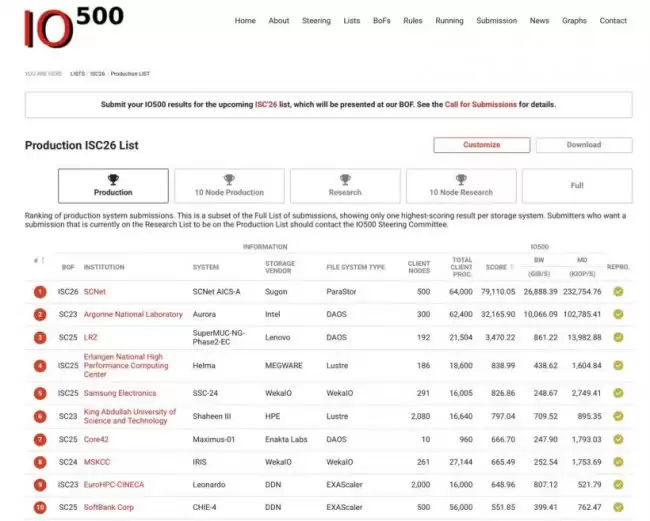
Task: Open the LRZ institution link
Action: [x=90, y=338]
